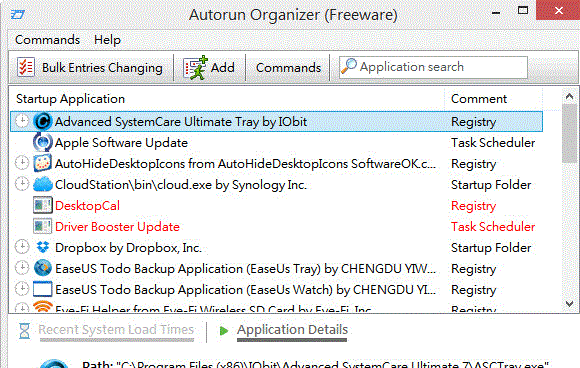Select the Apple Software Update row
The height and width of the screenshot is (368, 580).
click(x=276, y=142)
